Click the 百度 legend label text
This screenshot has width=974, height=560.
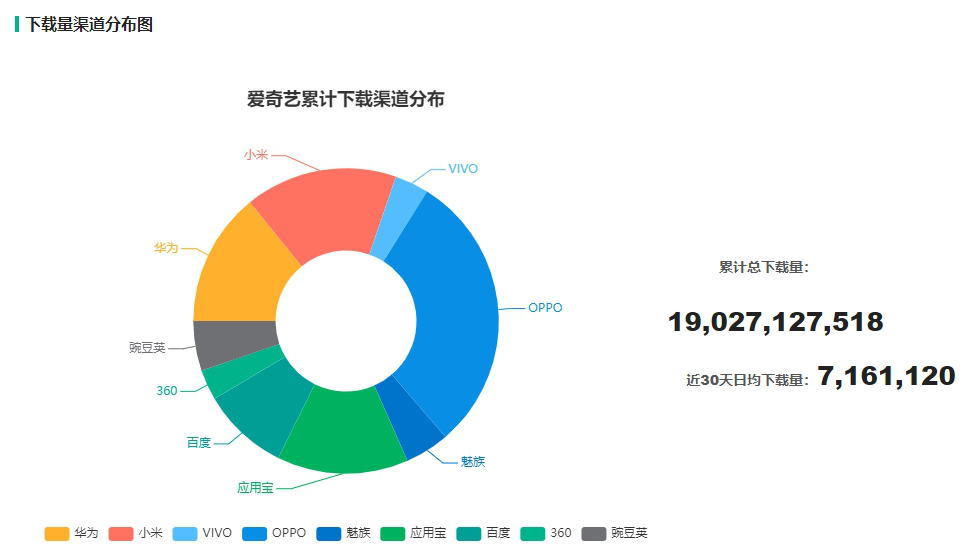coord(498,533)
